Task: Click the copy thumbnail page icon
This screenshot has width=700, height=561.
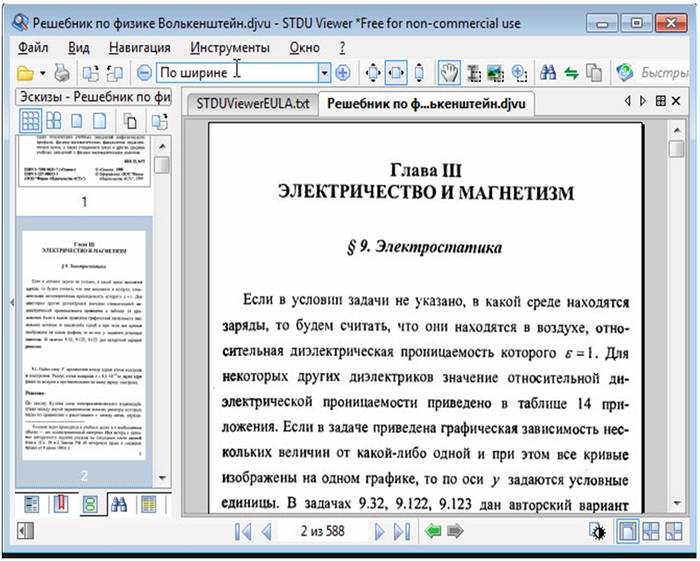Action: pos(130,121)
